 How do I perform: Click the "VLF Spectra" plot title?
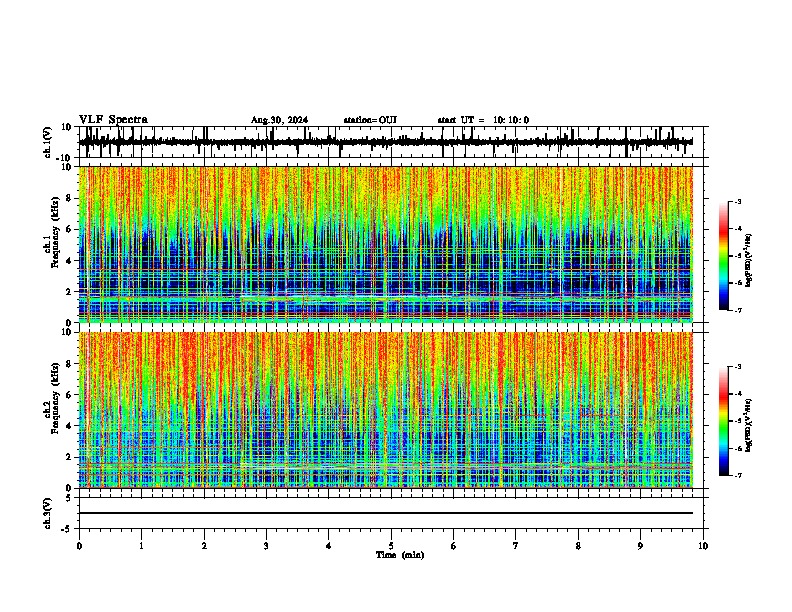(x=113, y=120)
